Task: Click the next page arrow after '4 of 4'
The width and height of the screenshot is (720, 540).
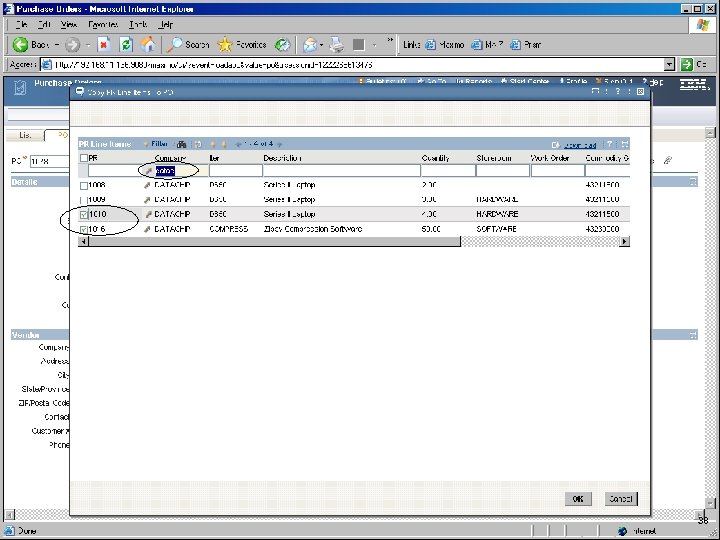Action: (x=279, y=144)
